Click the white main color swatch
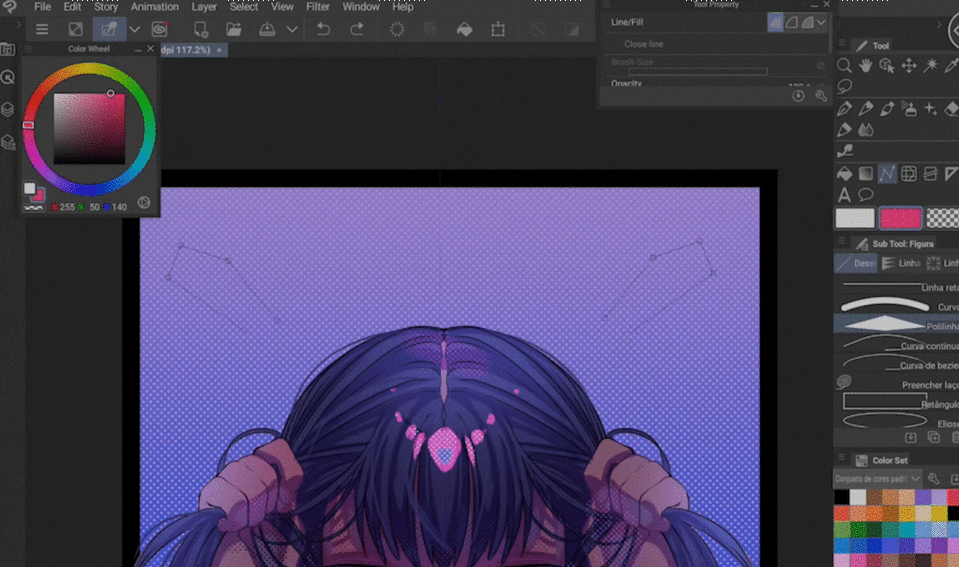 click(x=855, y=218)
